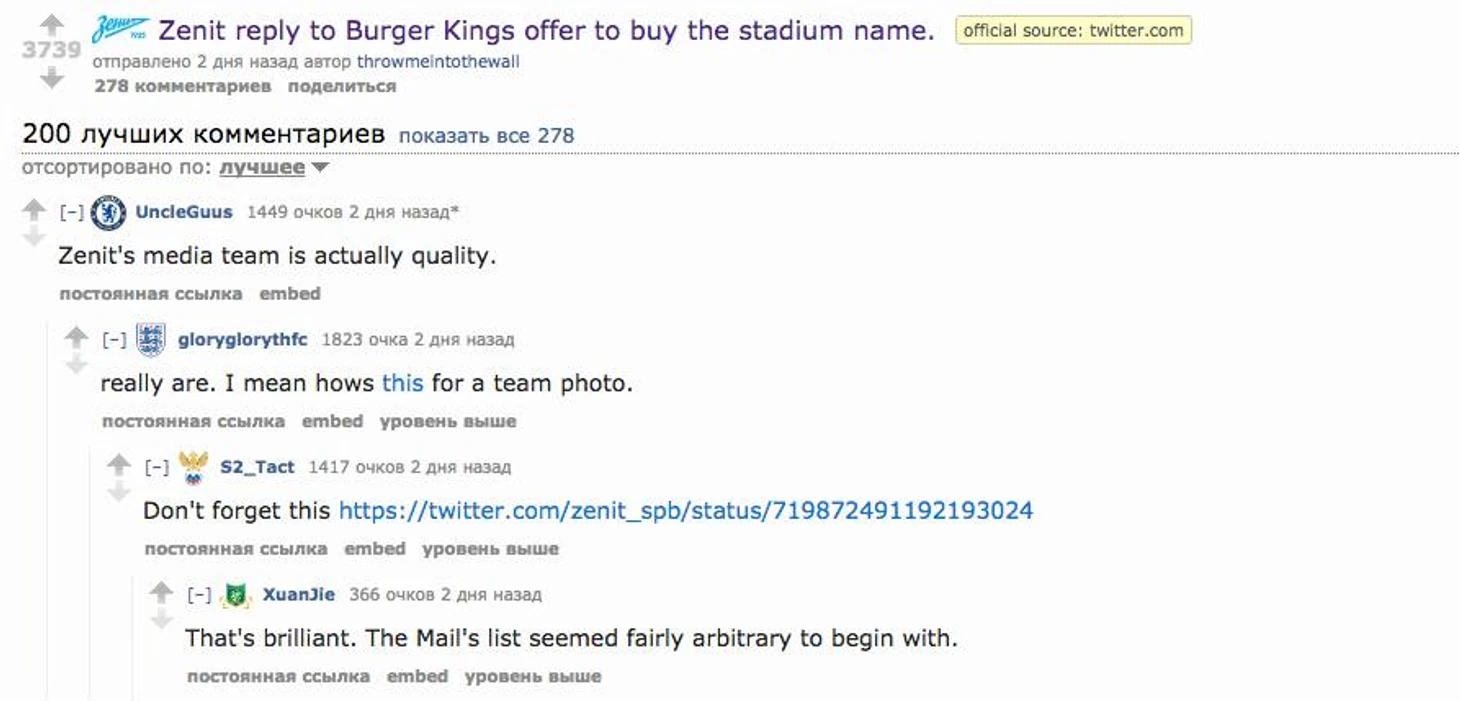The height and width of the screenshot is (701, 1460).
Task: Click 'уровень выше' under XuanJie's comment
Action: click(533, 677)
